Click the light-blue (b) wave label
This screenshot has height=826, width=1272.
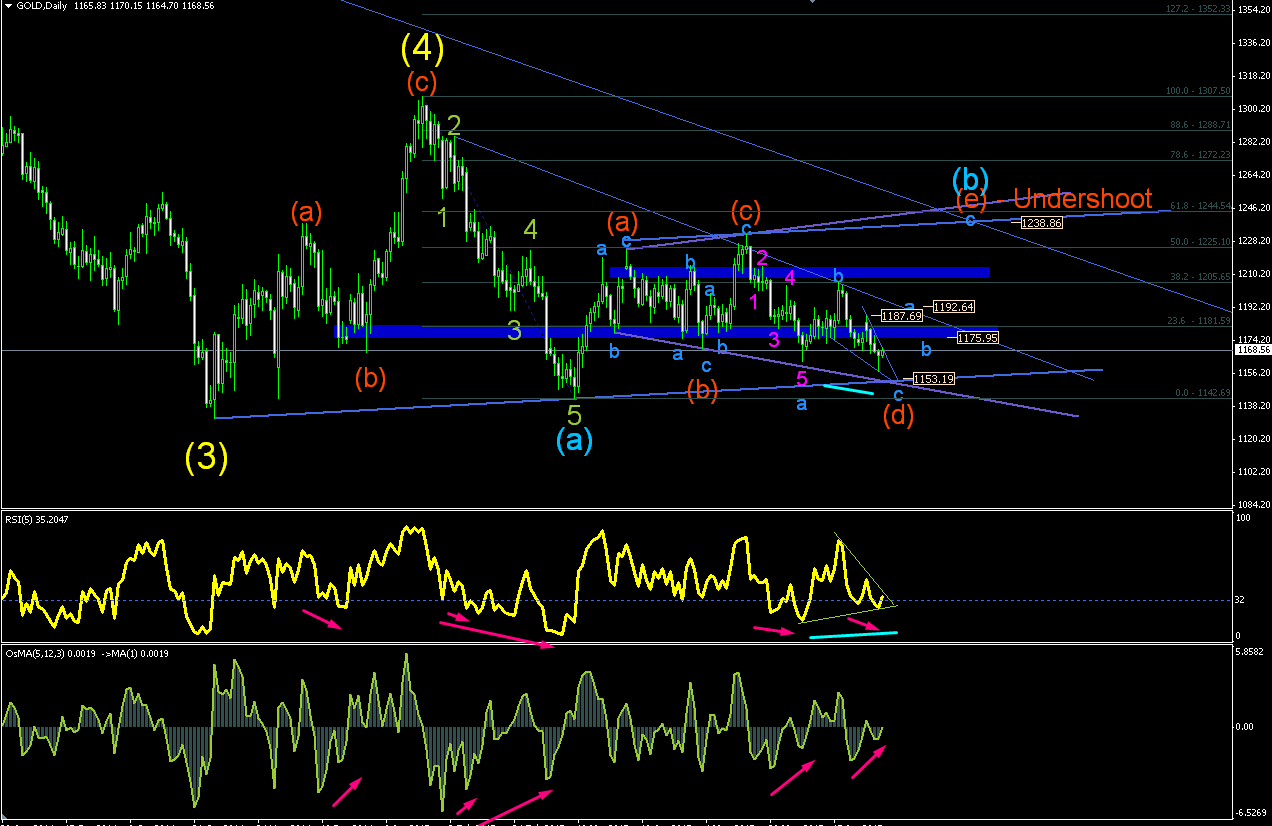[x=970, y=178]
